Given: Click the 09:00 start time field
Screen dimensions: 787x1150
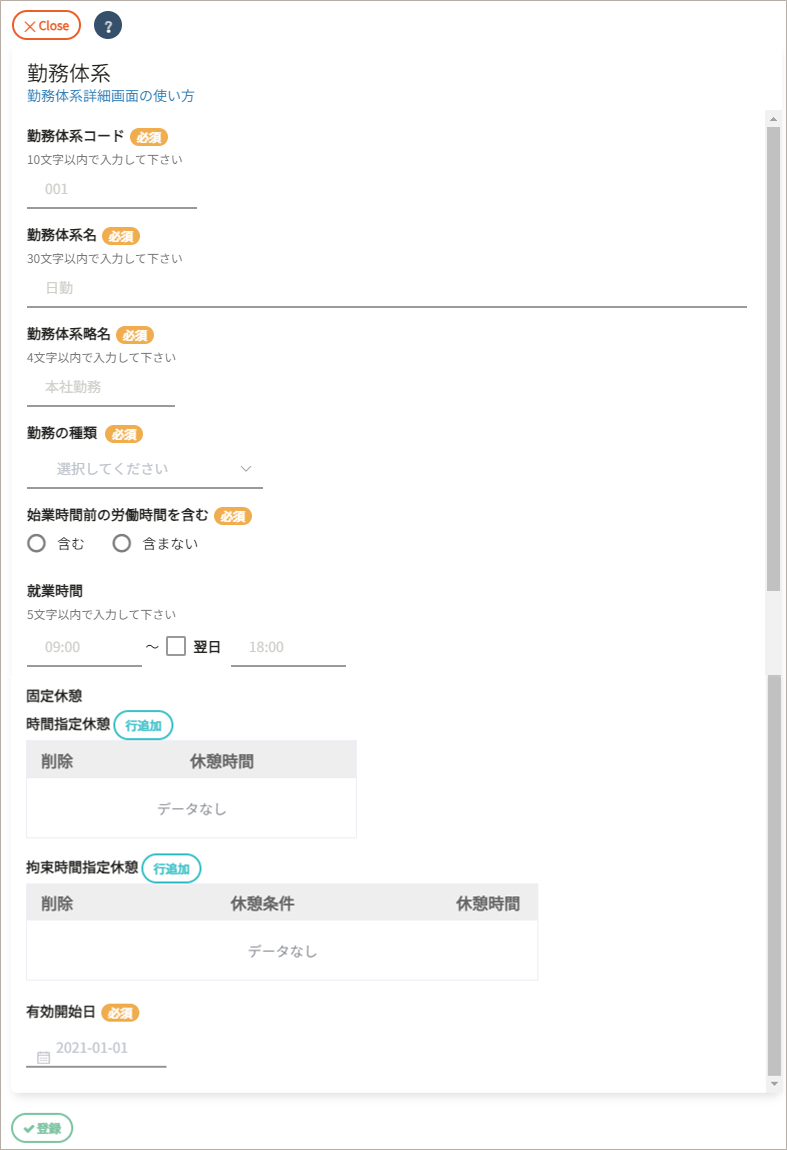Looking at the screenshot, I should [84, 647].
